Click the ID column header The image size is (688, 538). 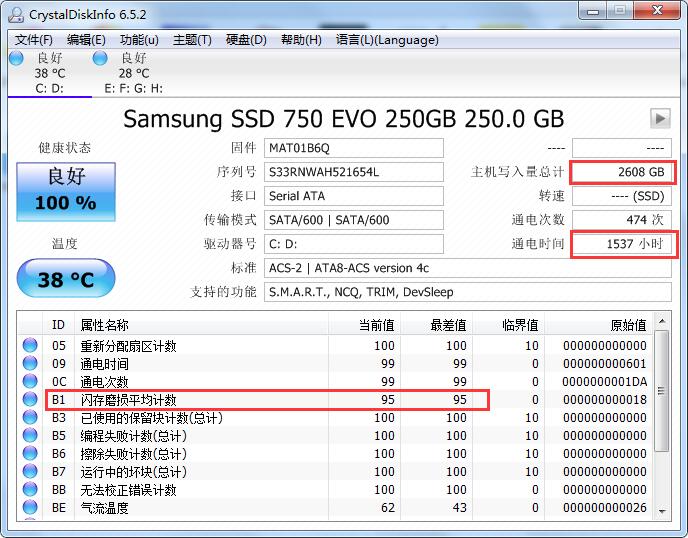(58, 325)
